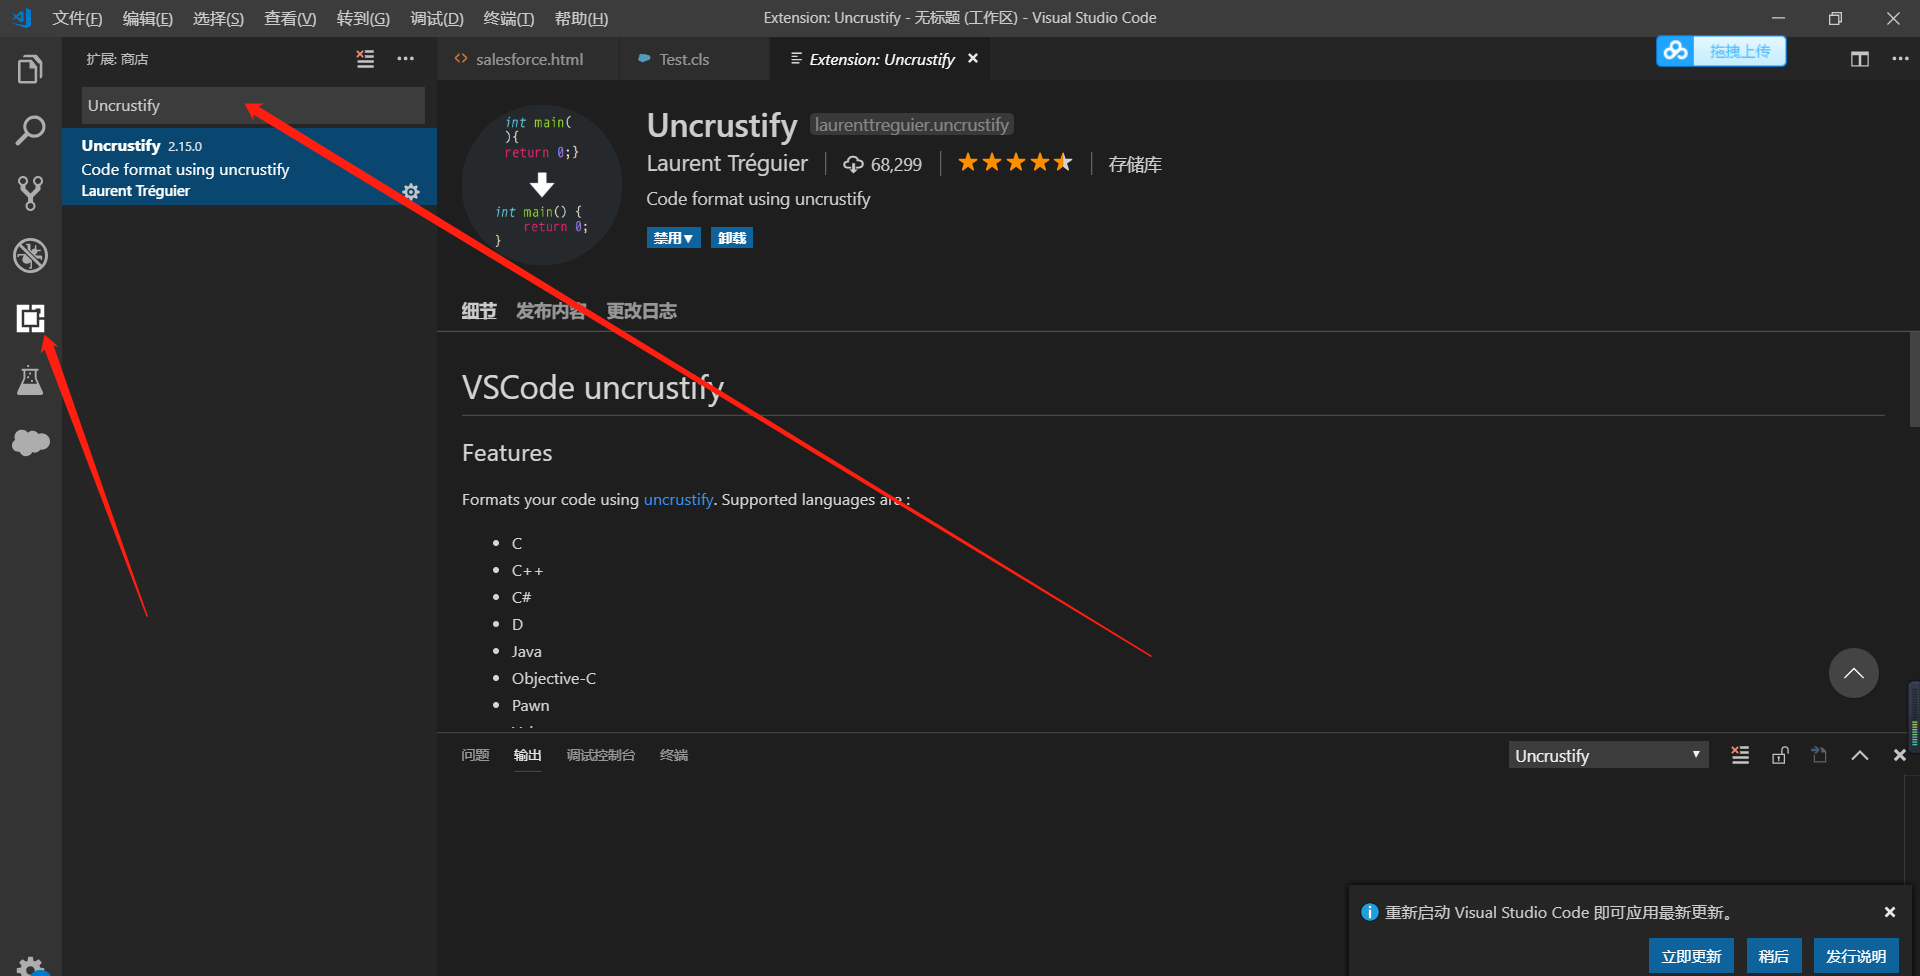Open the 查看(V) menu
Viewport: 1920px width, 976px height.
click(x=290, y=18)
